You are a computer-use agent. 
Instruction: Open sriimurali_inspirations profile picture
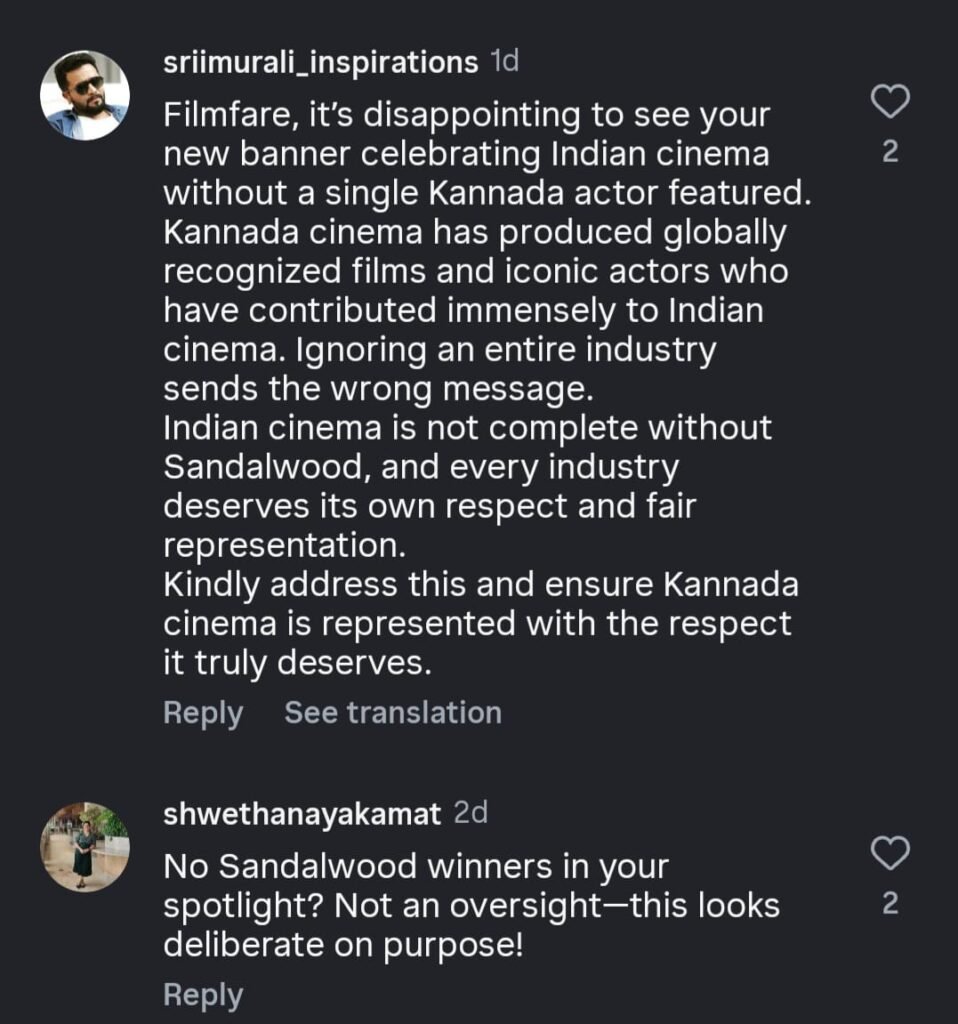[x=85, y=96]
